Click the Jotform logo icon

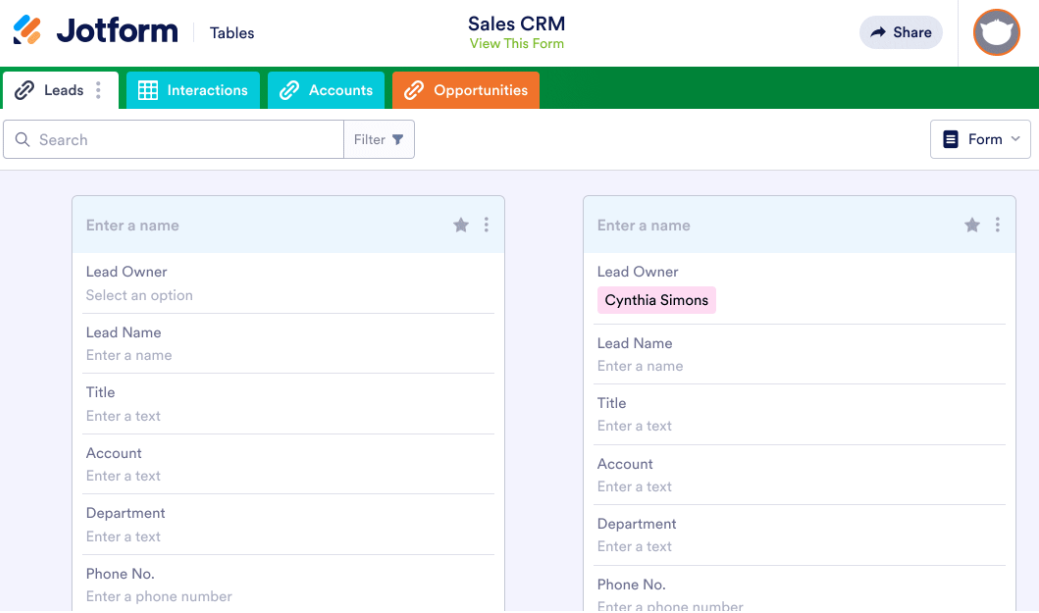coord(27,31)
